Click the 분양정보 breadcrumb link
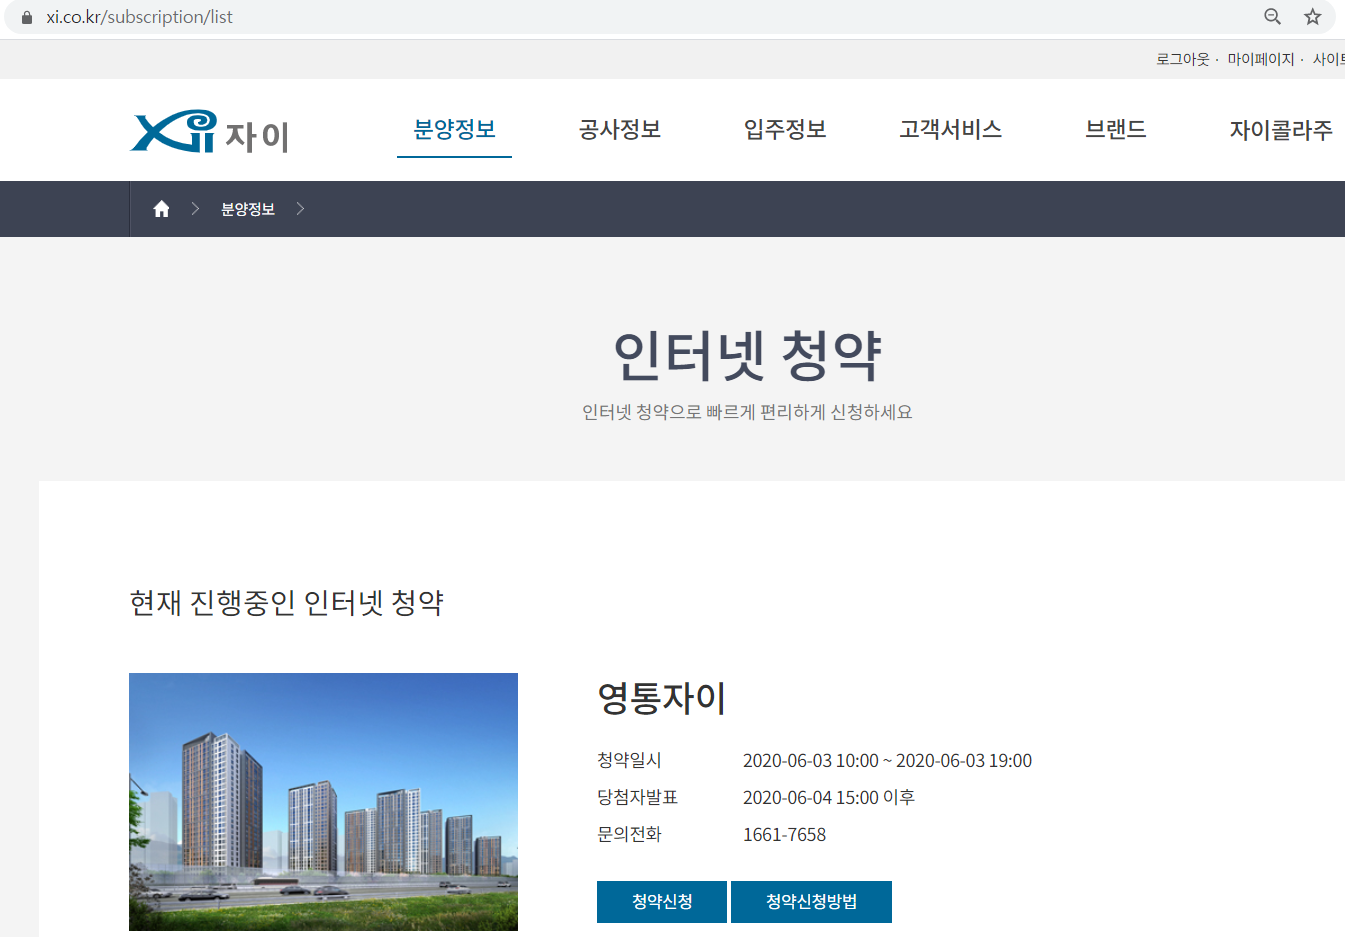The height and width of the screenshot is (937, 1345). (x=247, y=209)
